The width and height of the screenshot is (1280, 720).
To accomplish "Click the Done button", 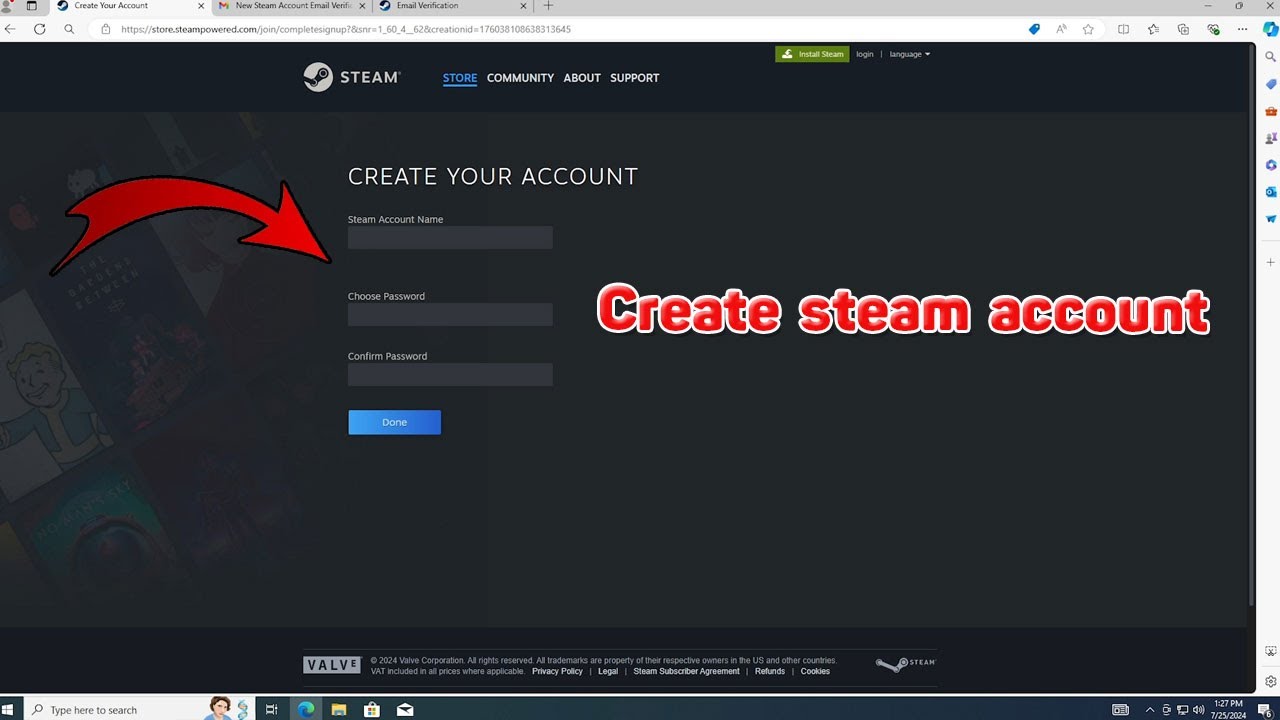I will pos(394,422).
